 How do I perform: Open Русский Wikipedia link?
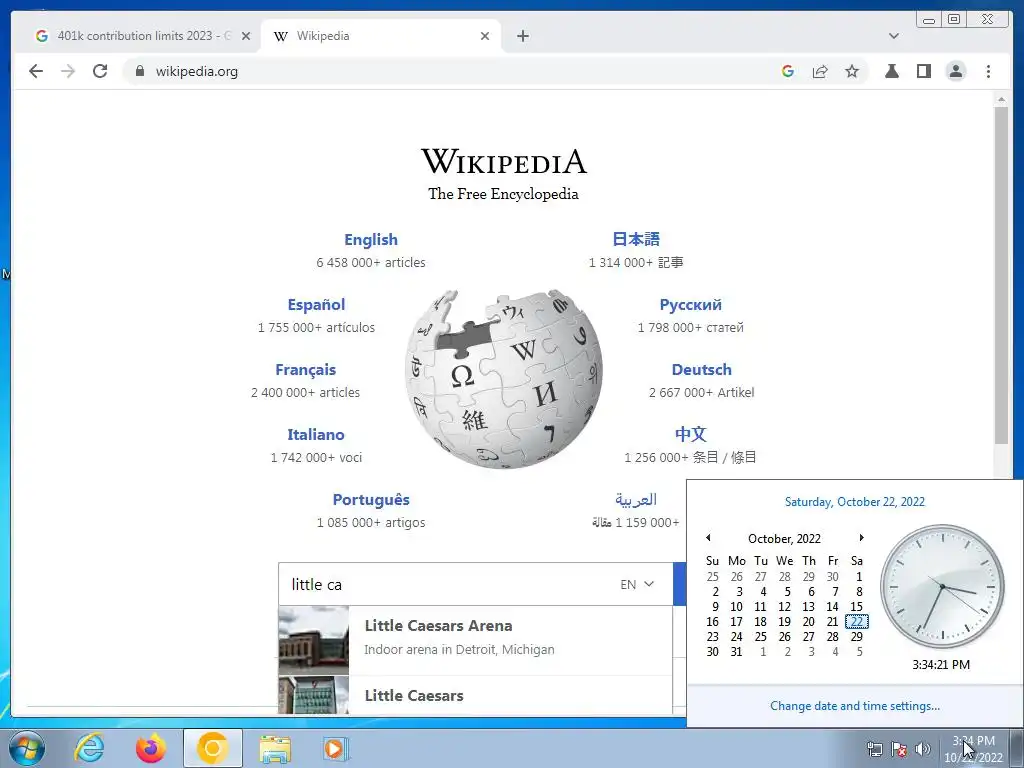pyautogui.click(x=690, y=304)
